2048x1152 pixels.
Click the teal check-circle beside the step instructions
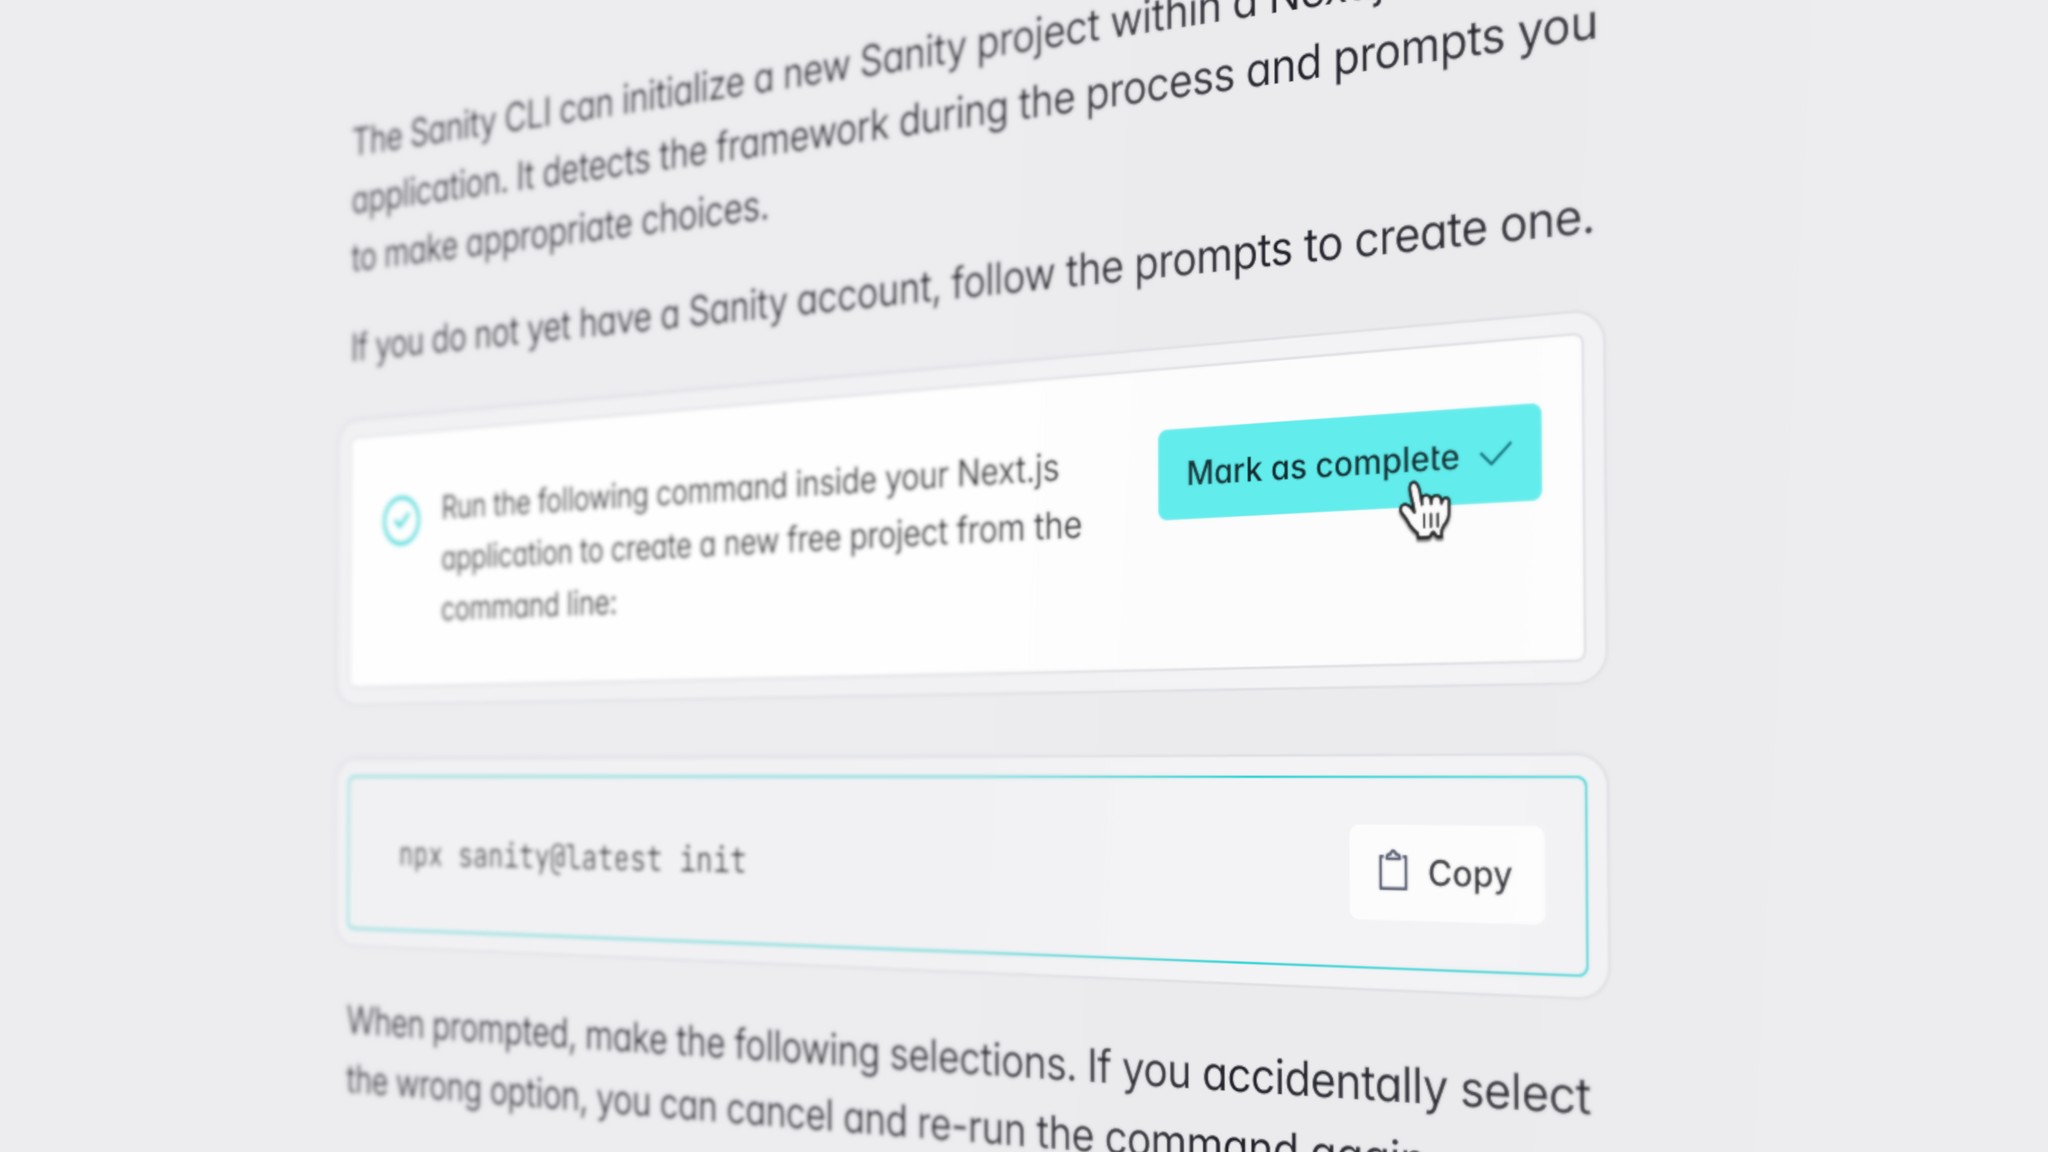click(401, 518)
